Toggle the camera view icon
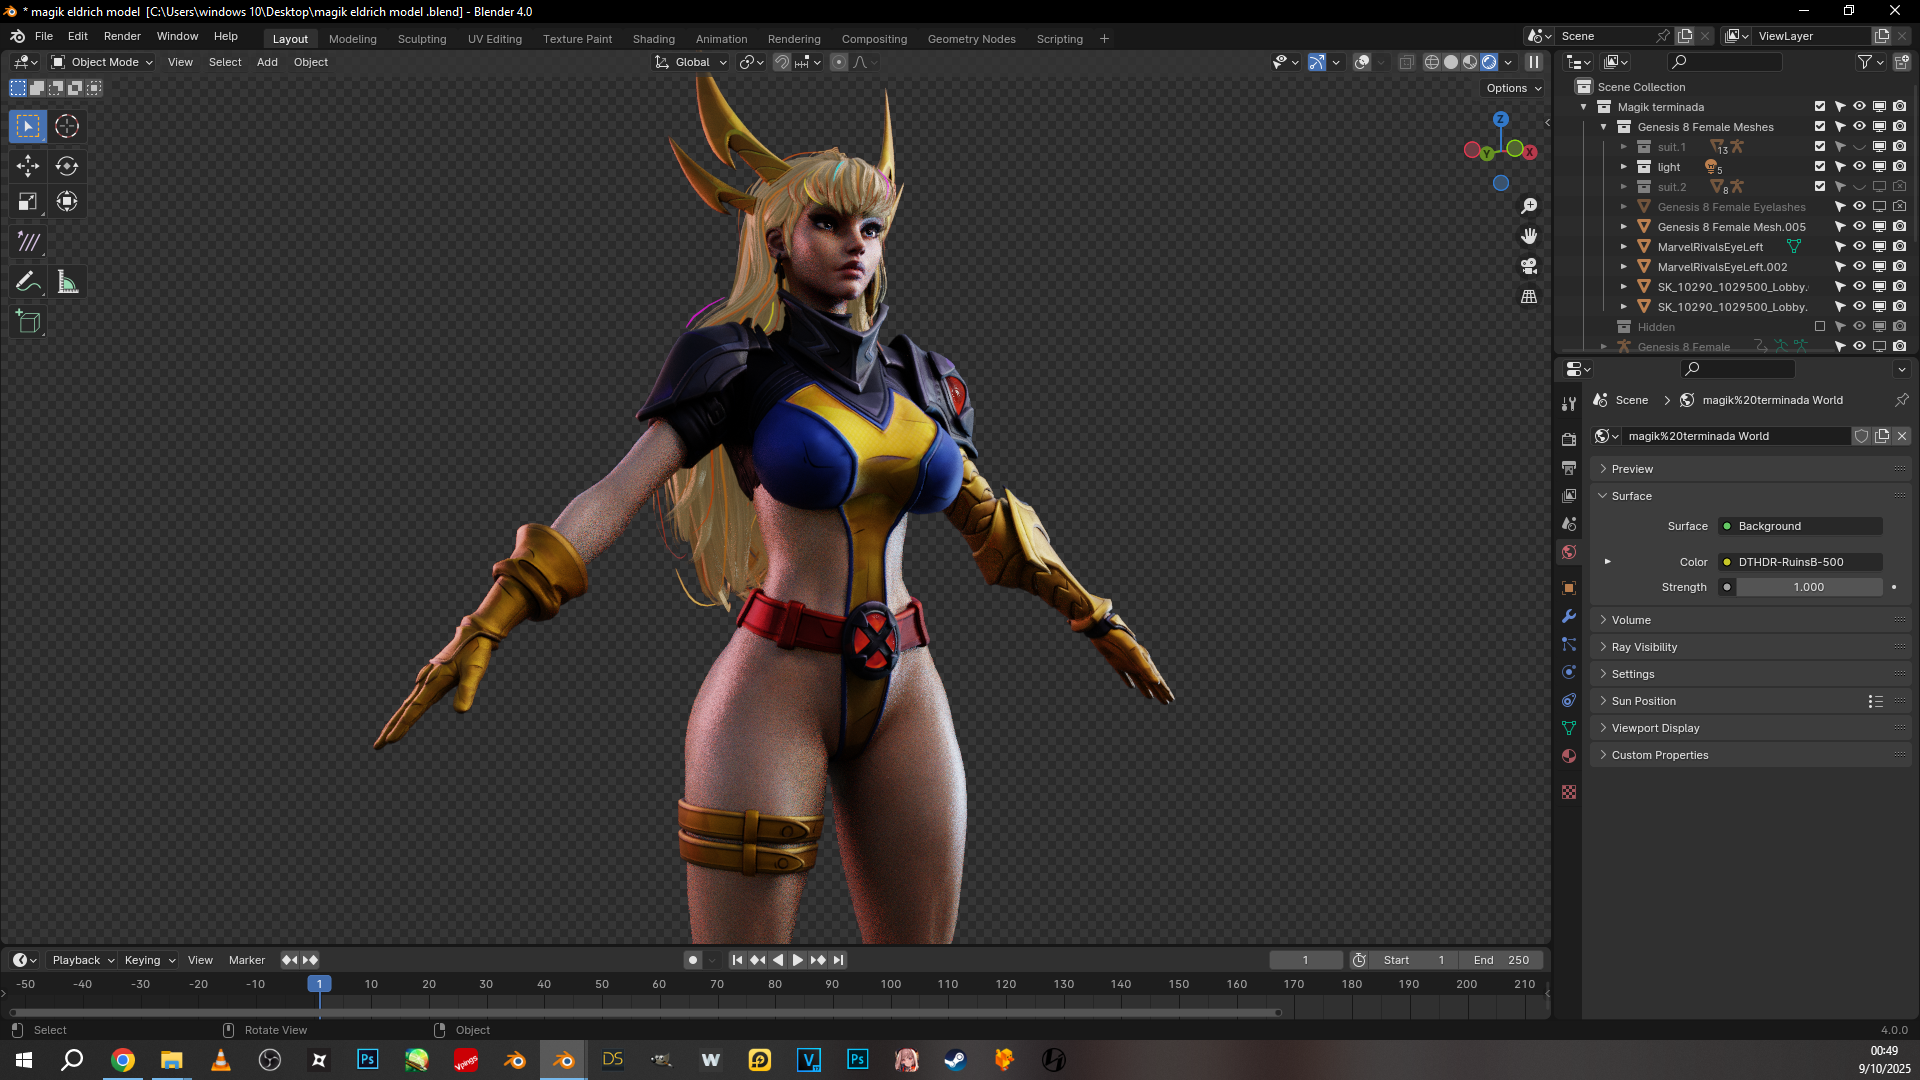 coord(1529,266)
